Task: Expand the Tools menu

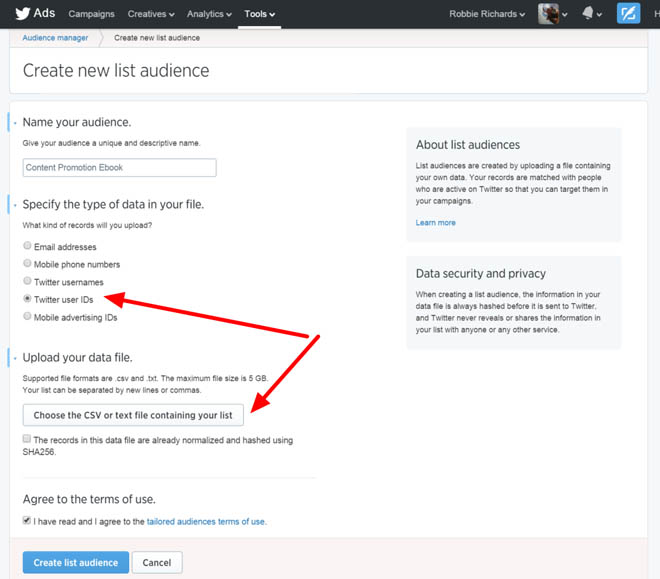Action: 260,14
